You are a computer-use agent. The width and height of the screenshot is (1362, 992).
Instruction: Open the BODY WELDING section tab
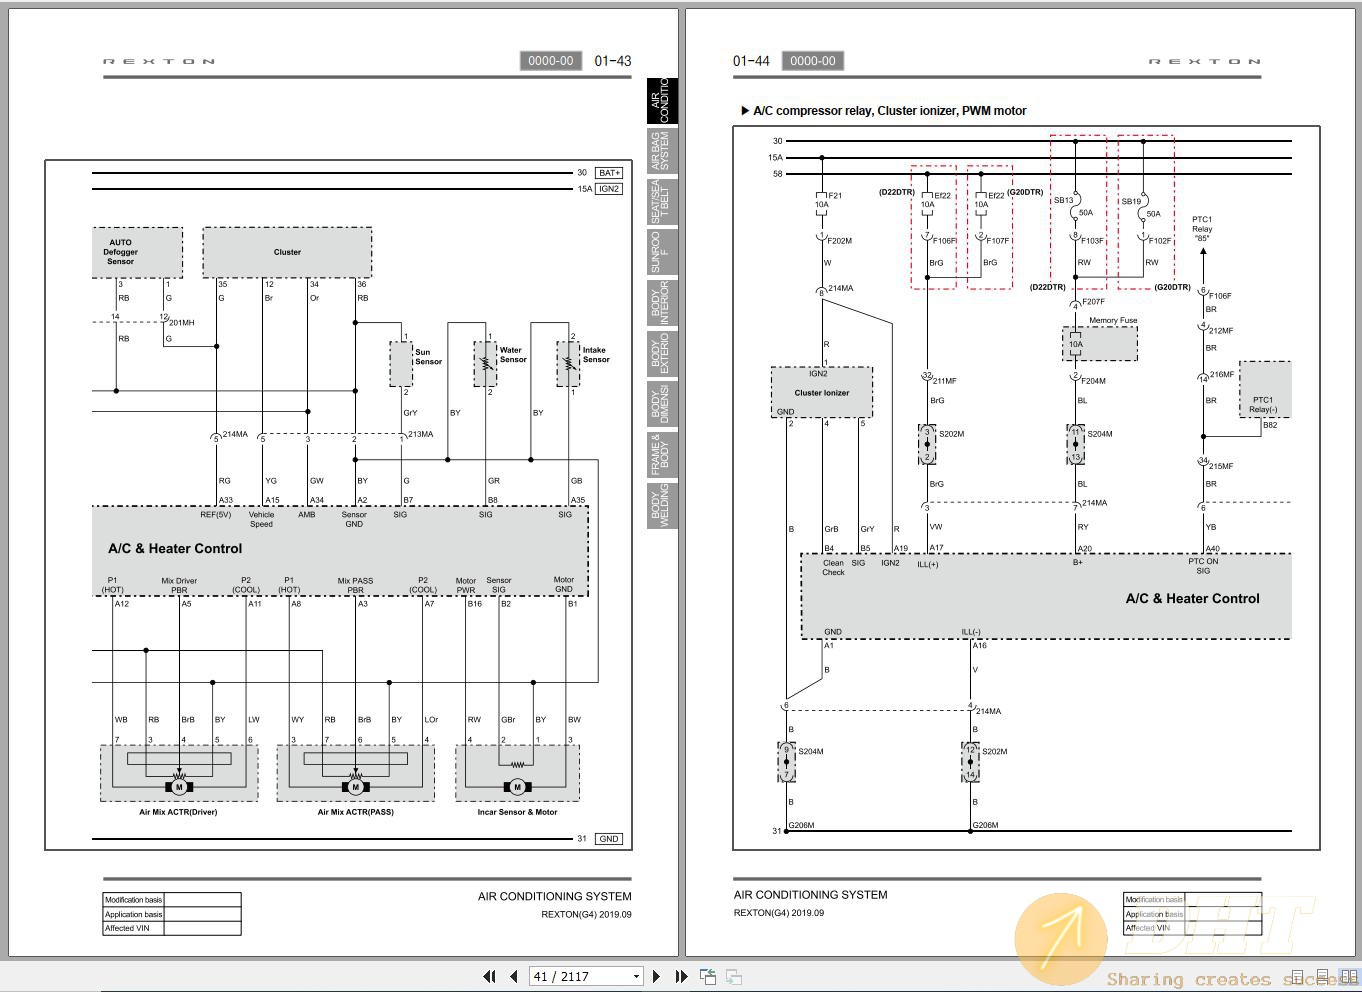pos(662,506)
